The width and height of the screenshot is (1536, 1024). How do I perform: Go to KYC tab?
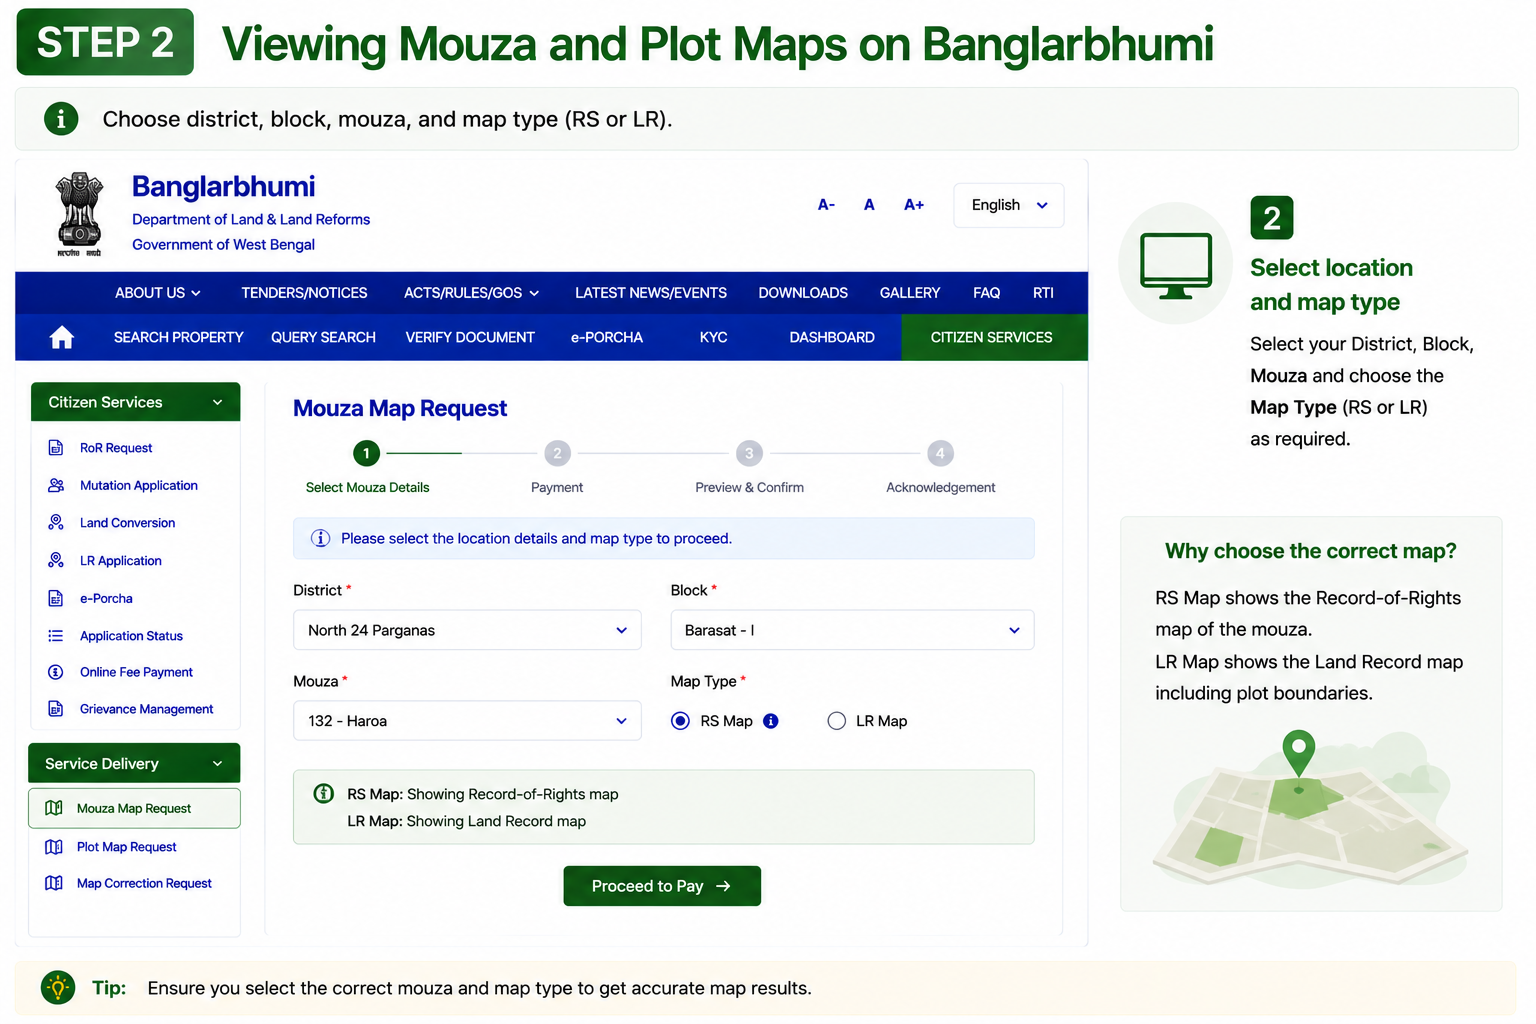pyautogui.click(x=713, y=338)
